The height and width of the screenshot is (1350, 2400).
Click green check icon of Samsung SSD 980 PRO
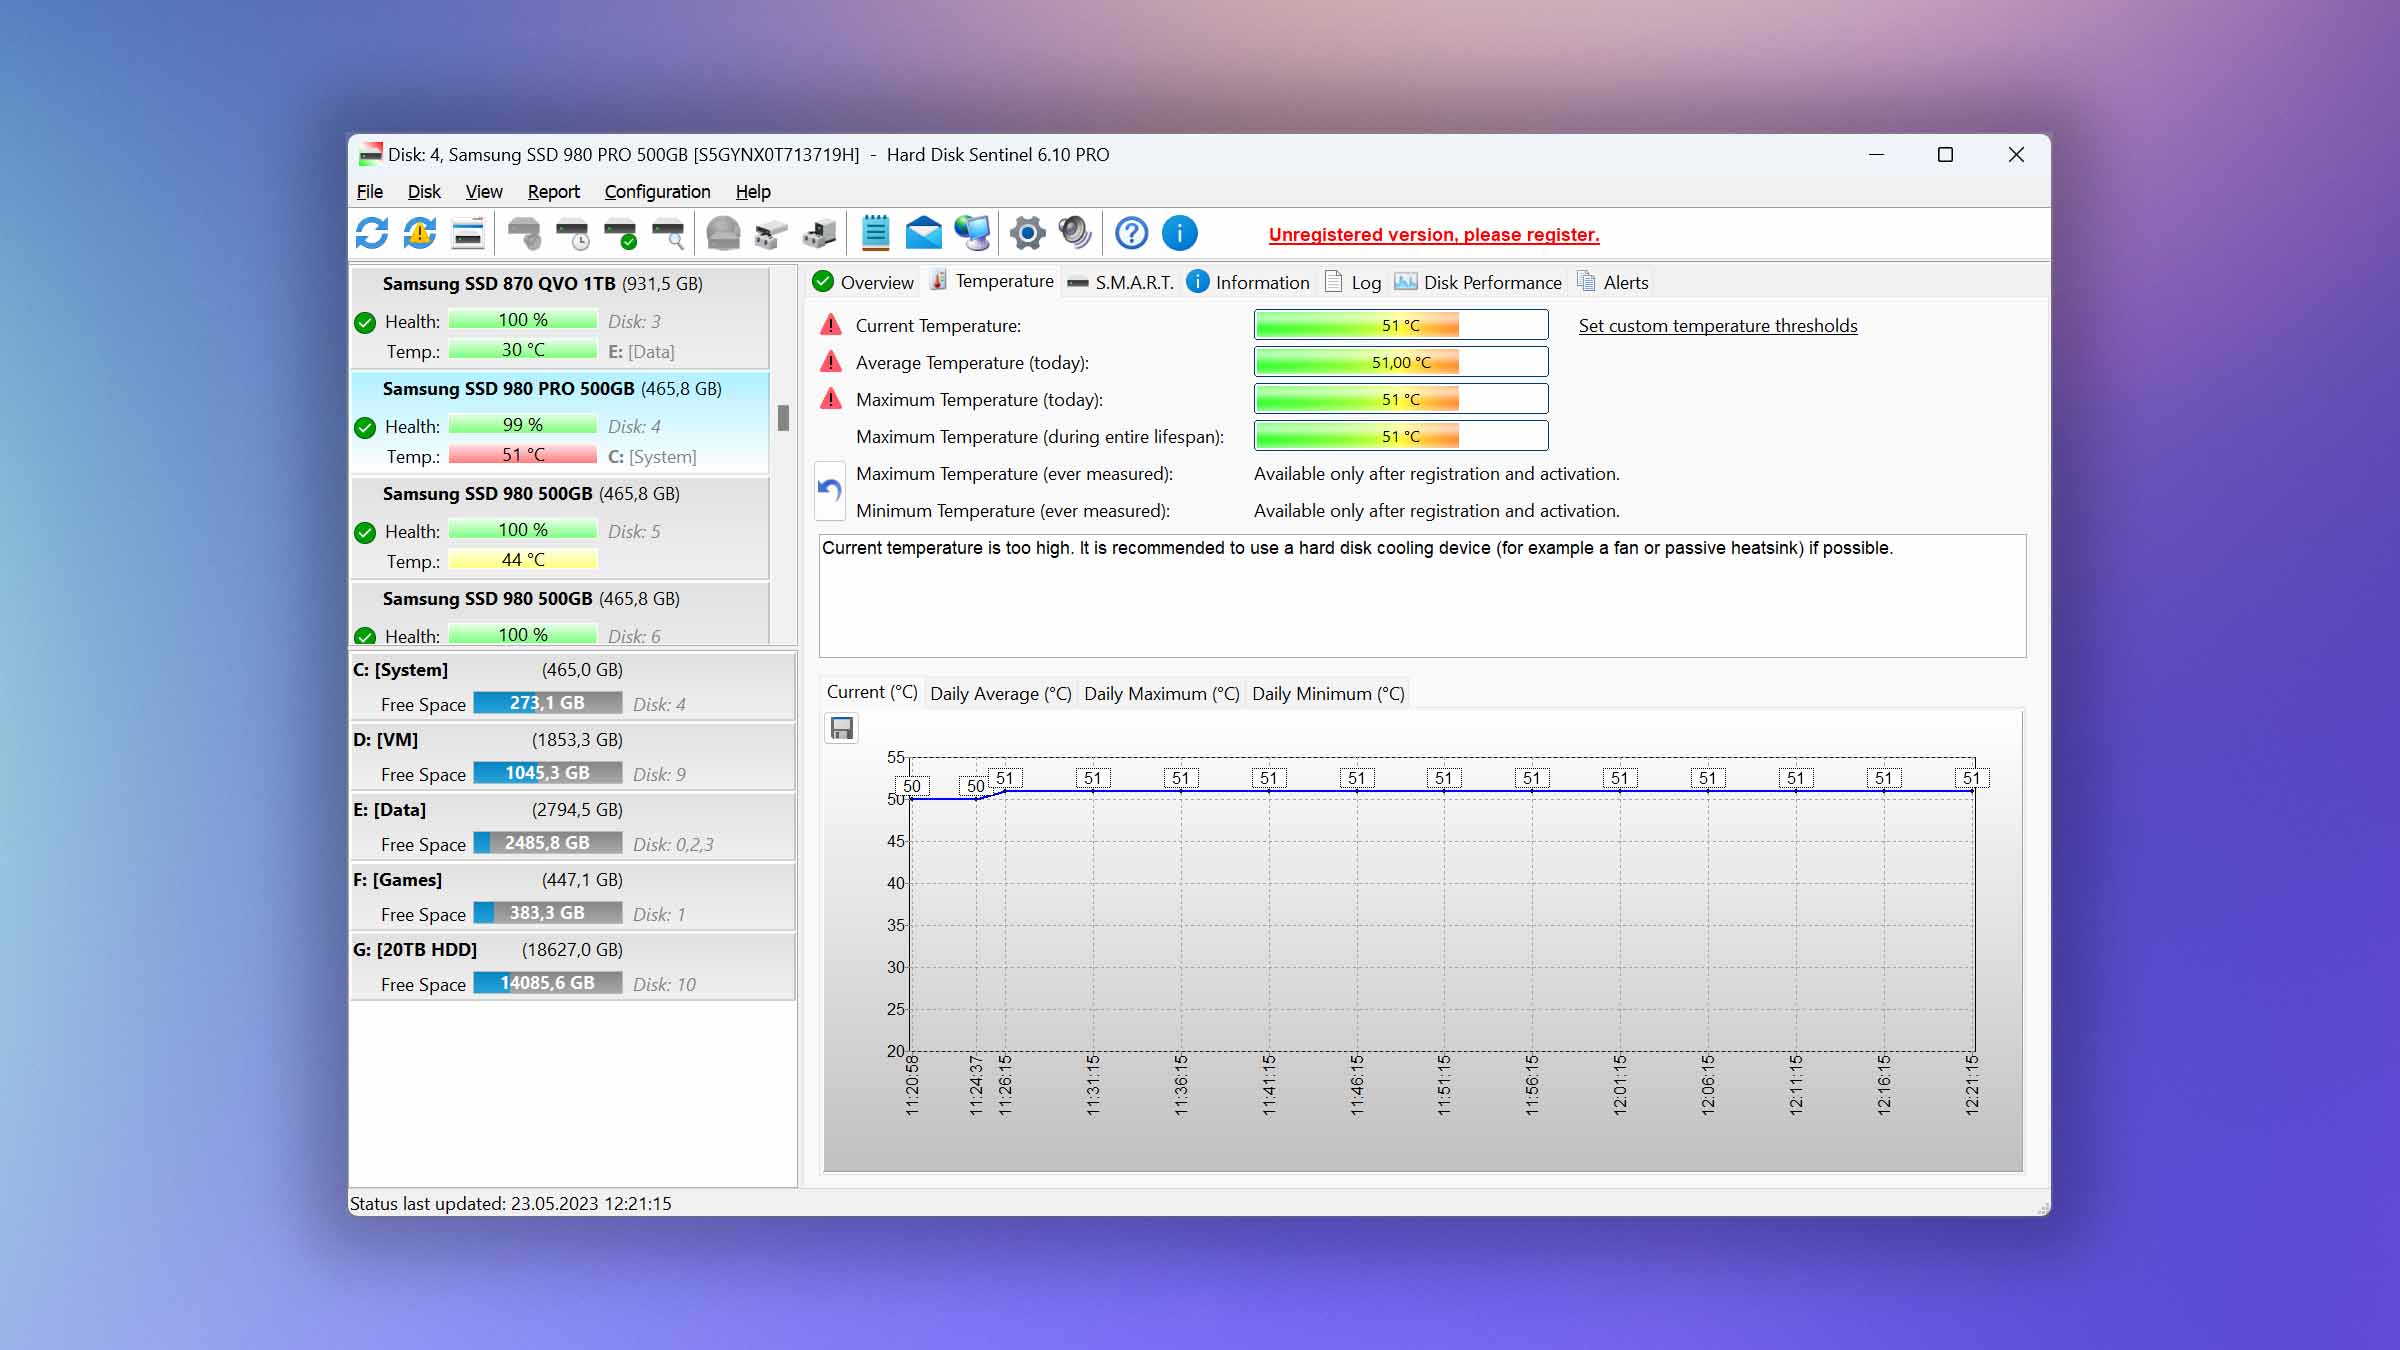point(365,427)
